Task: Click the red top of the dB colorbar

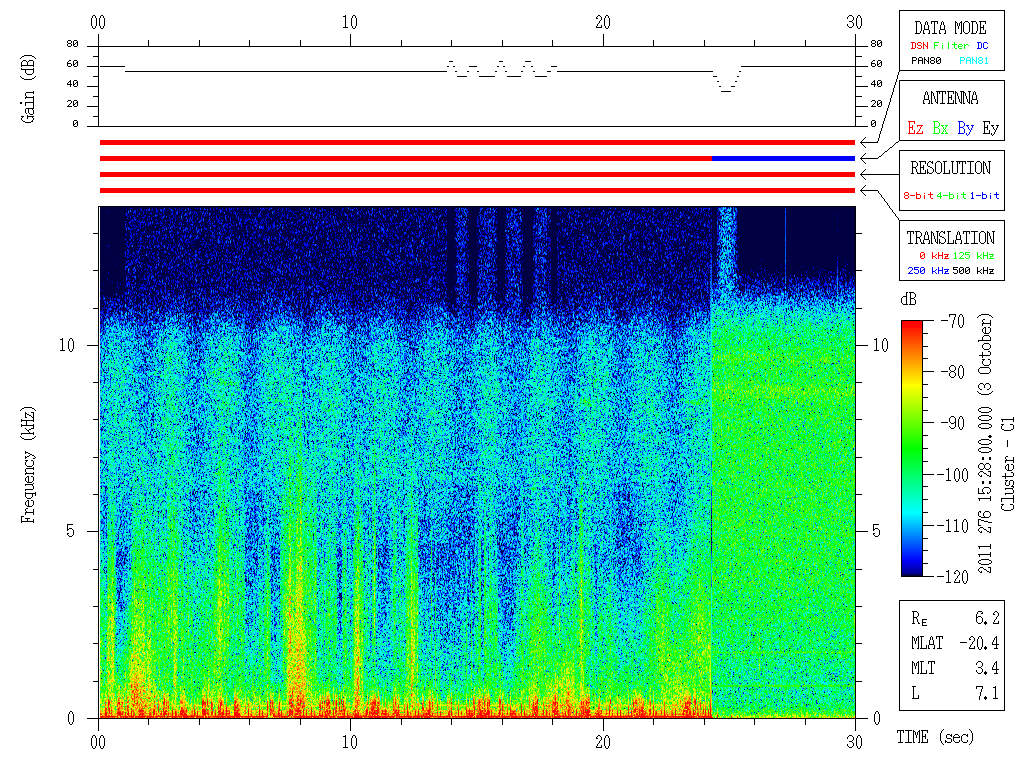Action: click(x=912, y=327)
